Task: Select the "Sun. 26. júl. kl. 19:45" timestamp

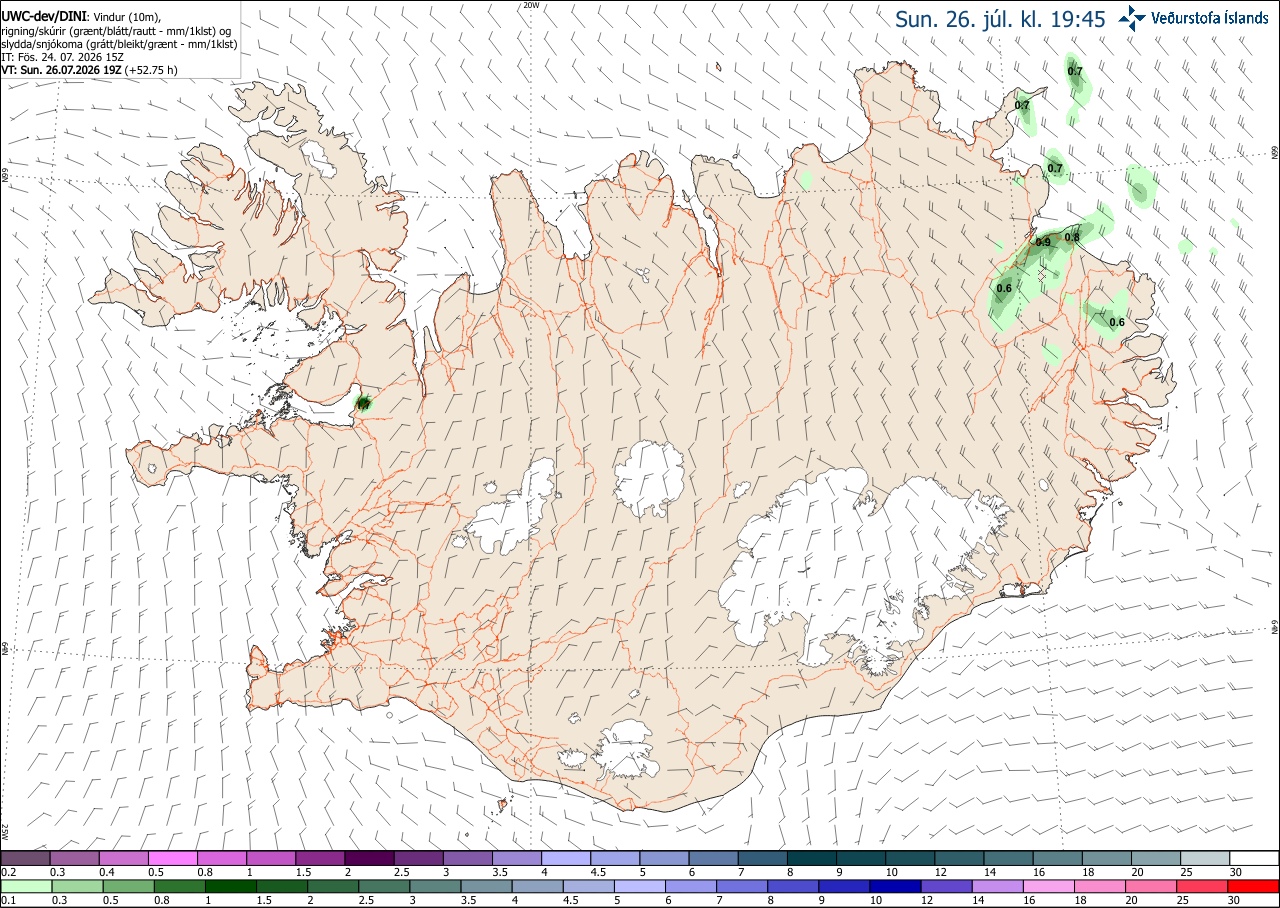Action: 999,19
